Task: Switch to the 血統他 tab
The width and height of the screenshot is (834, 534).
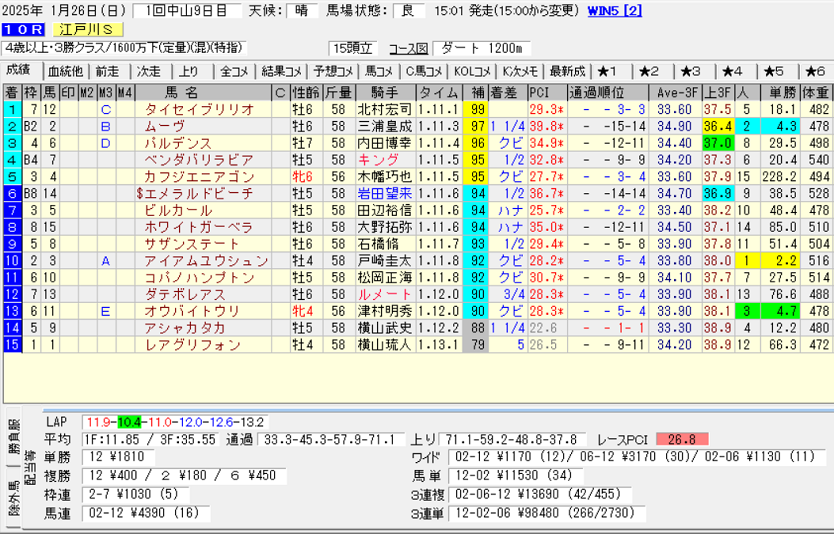Action: 65,71
